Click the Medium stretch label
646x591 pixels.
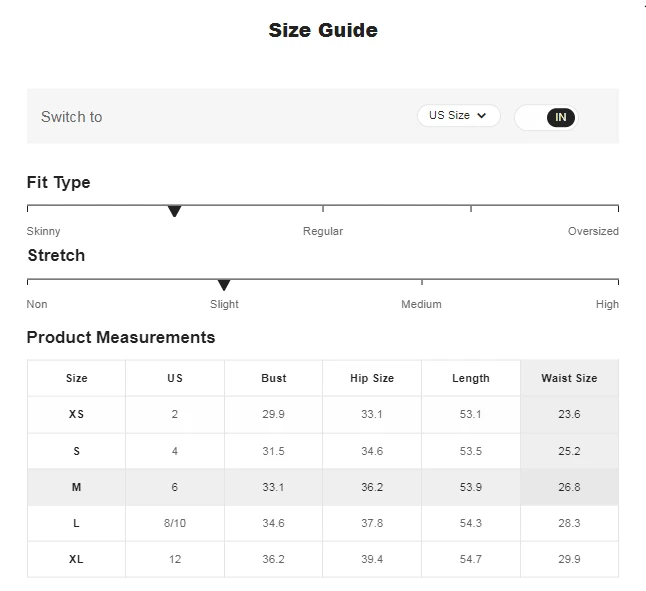tap(421, 304)
